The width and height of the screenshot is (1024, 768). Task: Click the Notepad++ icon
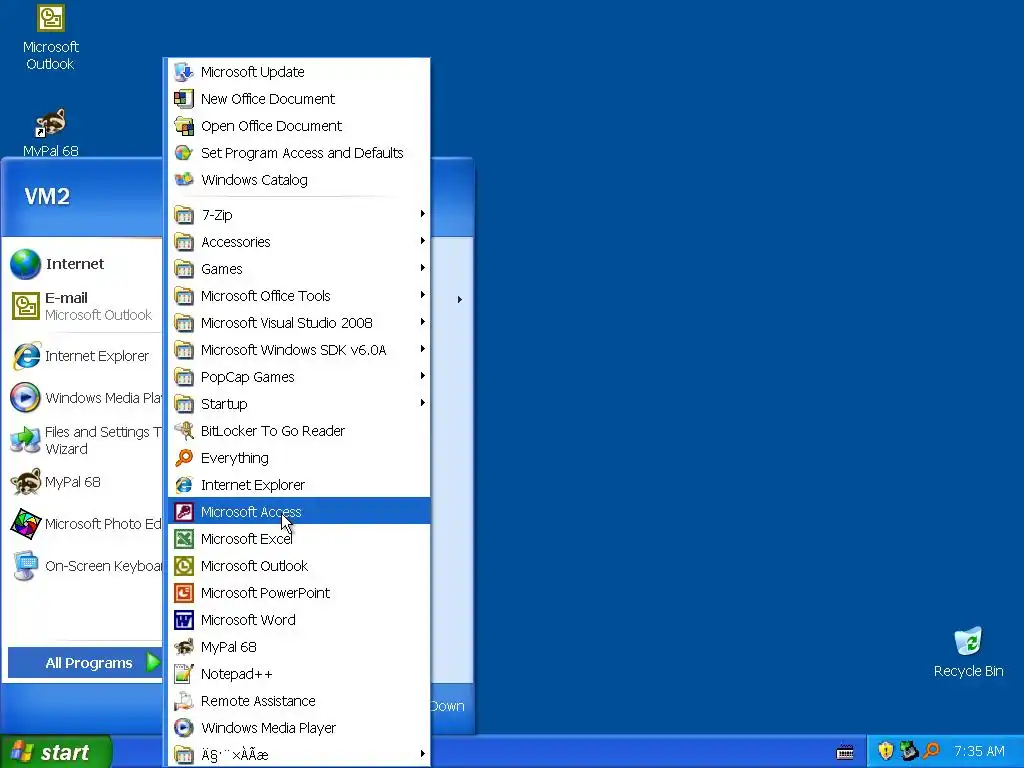tap(184, 674)
